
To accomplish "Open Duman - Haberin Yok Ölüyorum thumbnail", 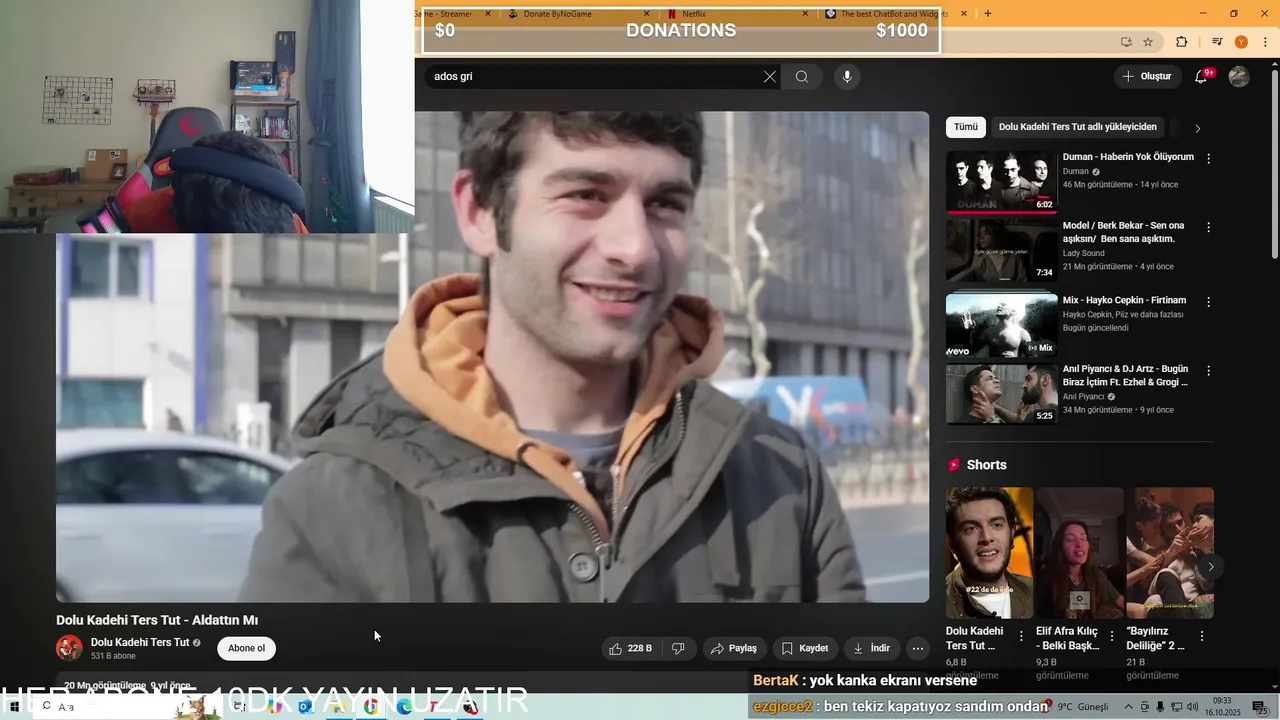I will pyautogui.click(x=1001, y=182).
